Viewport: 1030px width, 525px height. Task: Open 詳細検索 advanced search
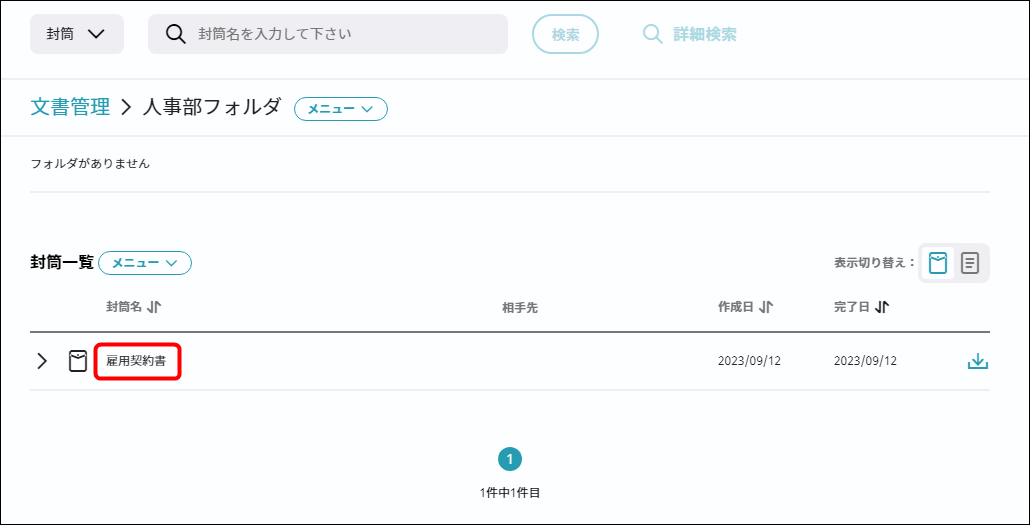click(690, 34)
